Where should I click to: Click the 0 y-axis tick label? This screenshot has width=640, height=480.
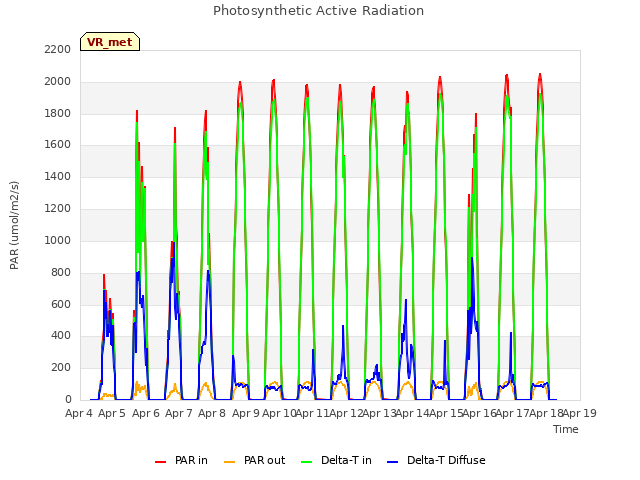click(68, 399)
